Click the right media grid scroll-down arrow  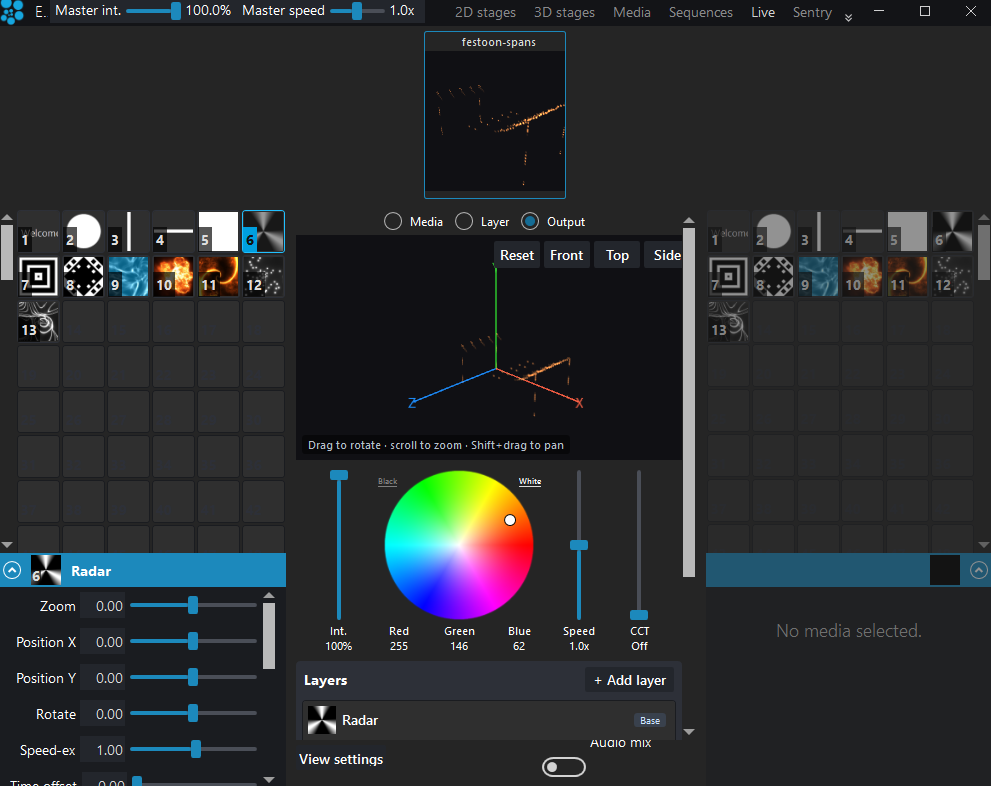coord(983,545)
